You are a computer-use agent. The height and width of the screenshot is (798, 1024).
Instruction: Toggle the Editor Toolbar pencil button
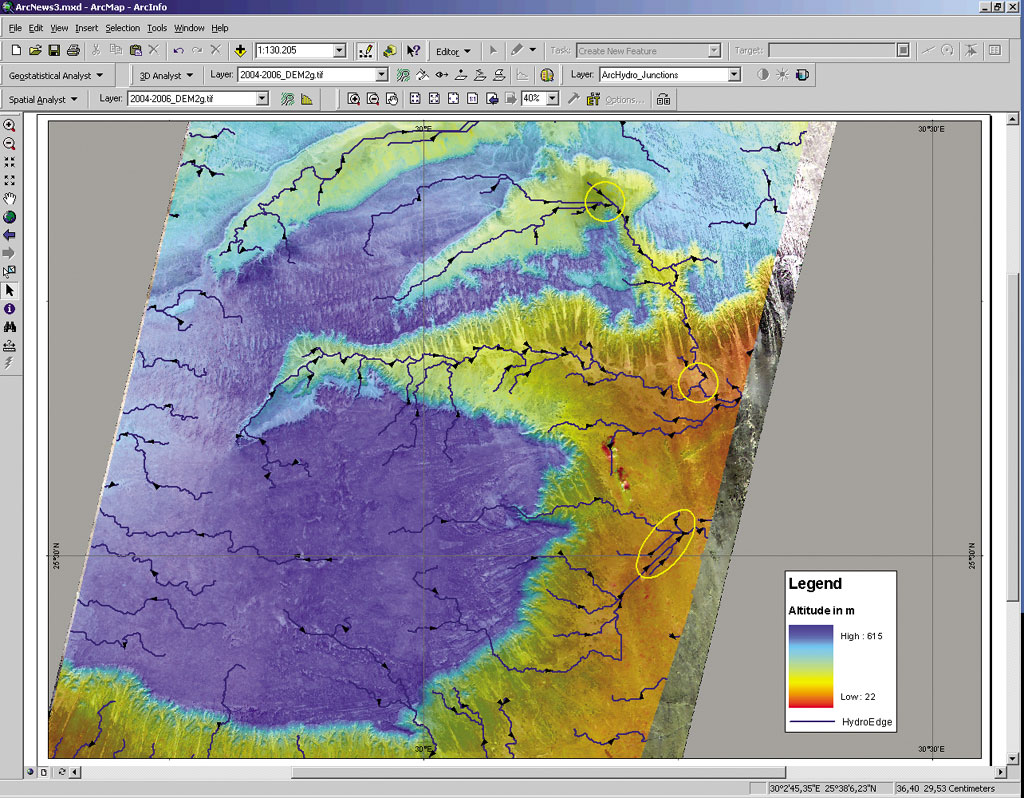click(x=366, y=50)
